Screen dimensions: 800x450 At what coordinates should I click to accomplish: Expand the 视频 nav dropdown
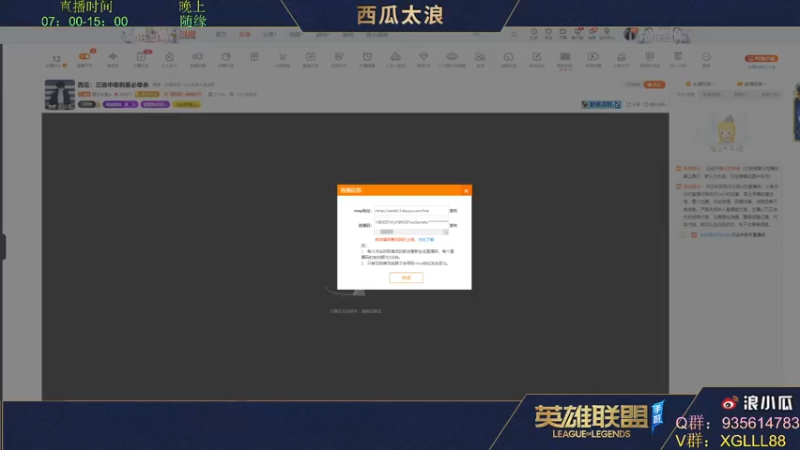pos(296,35)
